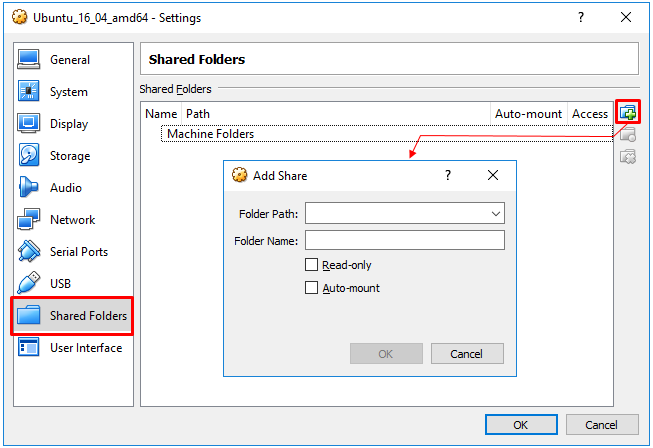Click the Settings window help question mark
Screen dimensions: 653x448
[581, 17]
